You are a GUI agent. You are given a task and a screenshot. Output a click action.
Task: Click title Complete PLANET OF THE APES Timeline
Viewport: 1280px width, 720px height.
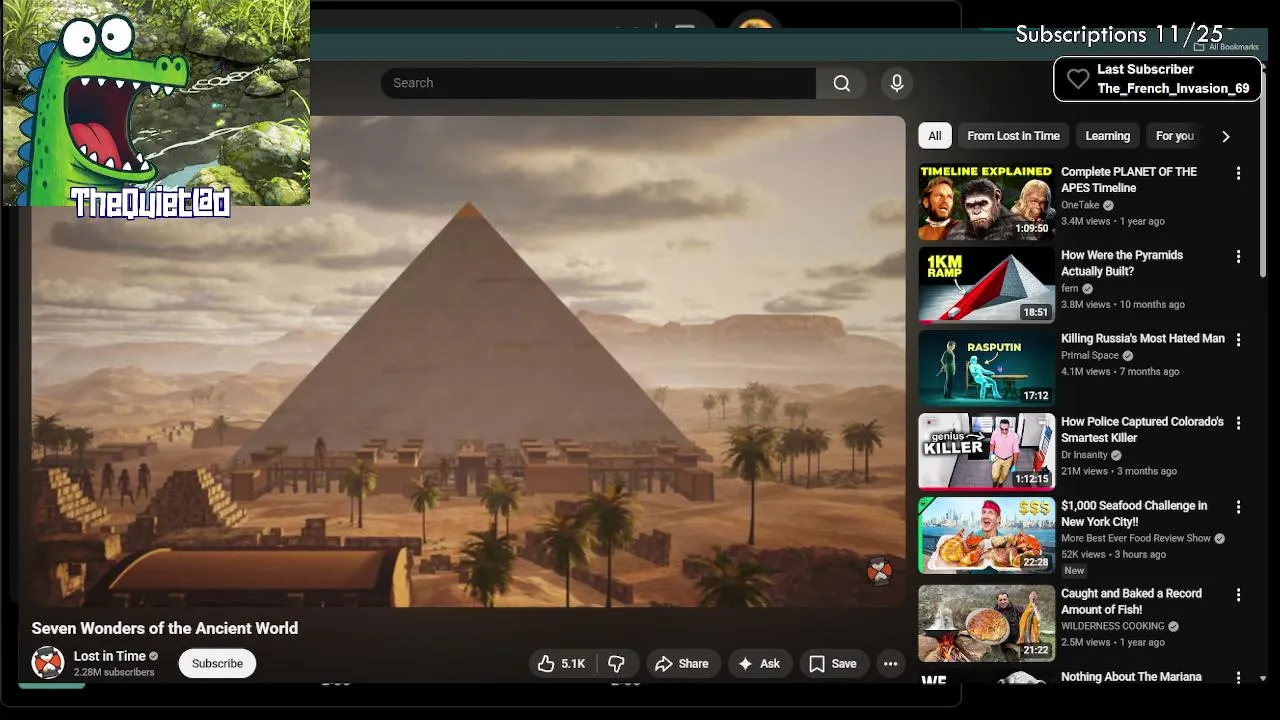(1129, 180)
